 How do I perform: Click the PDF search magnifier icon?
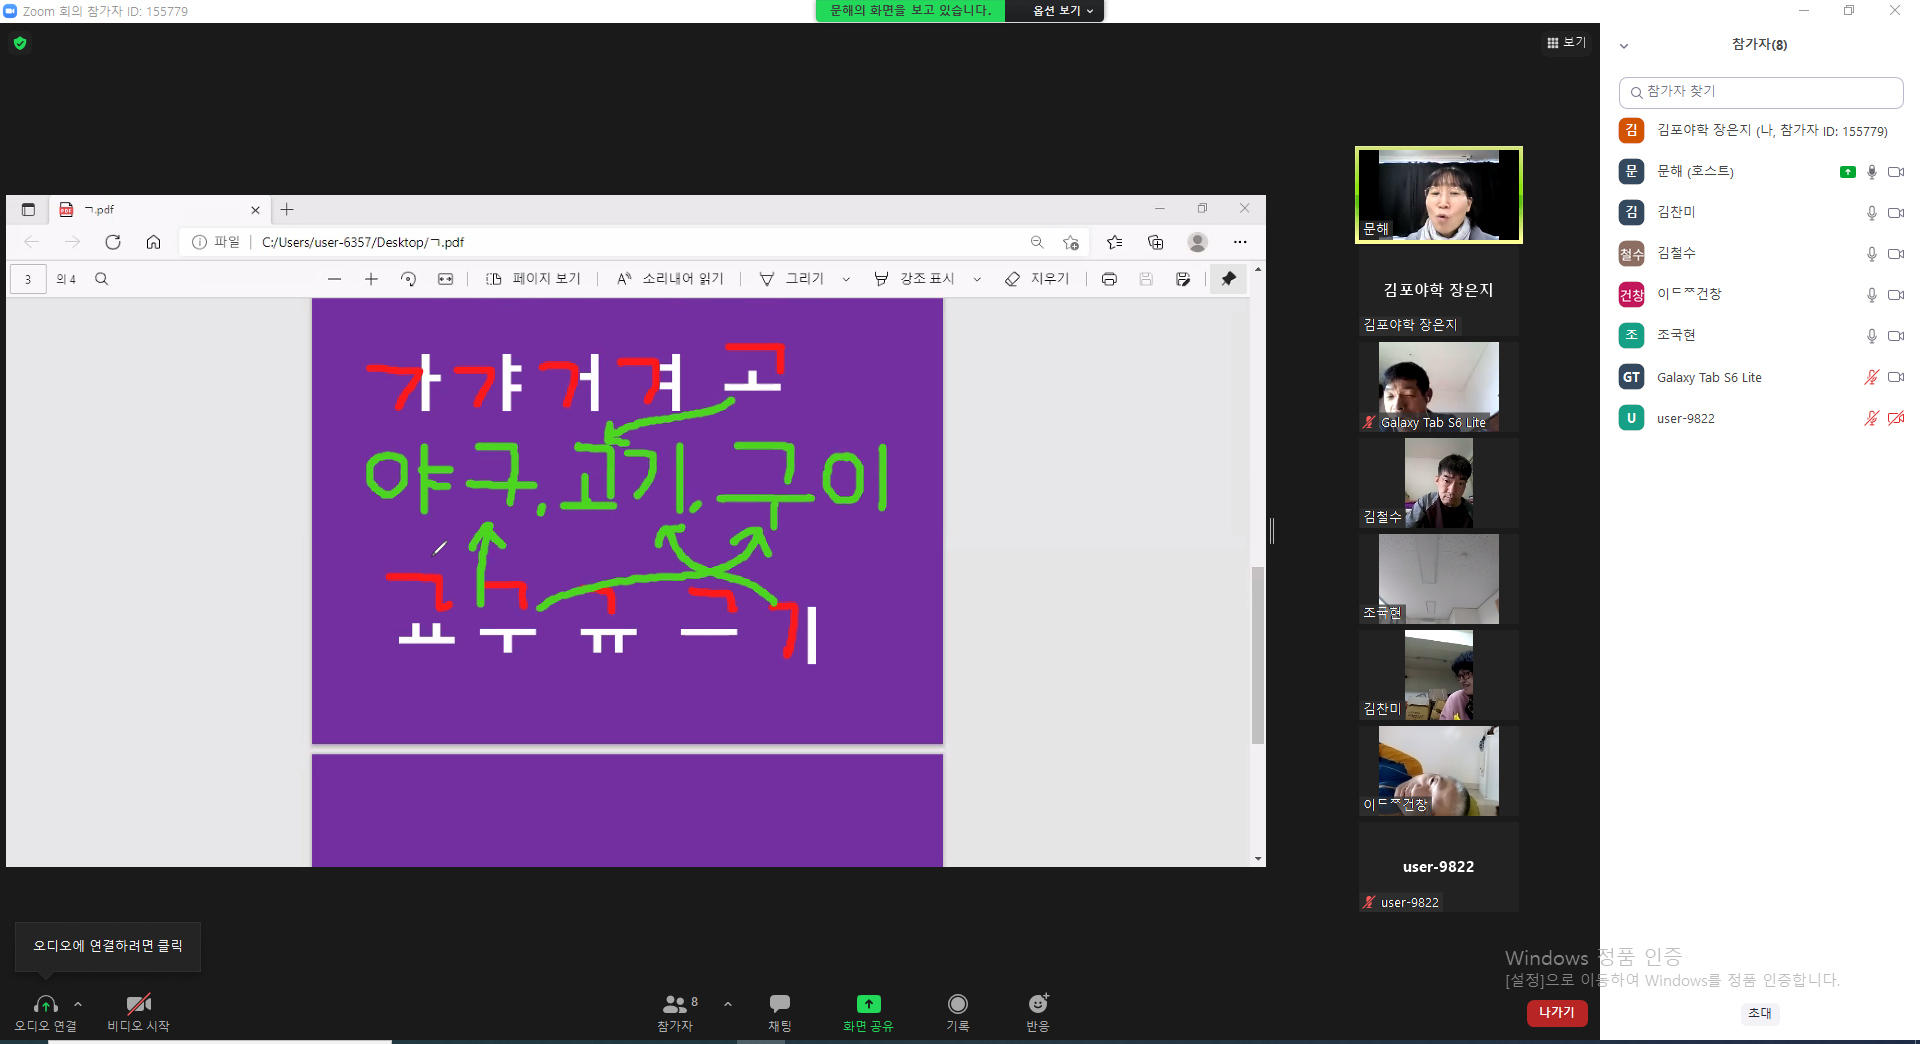point(101,279)
